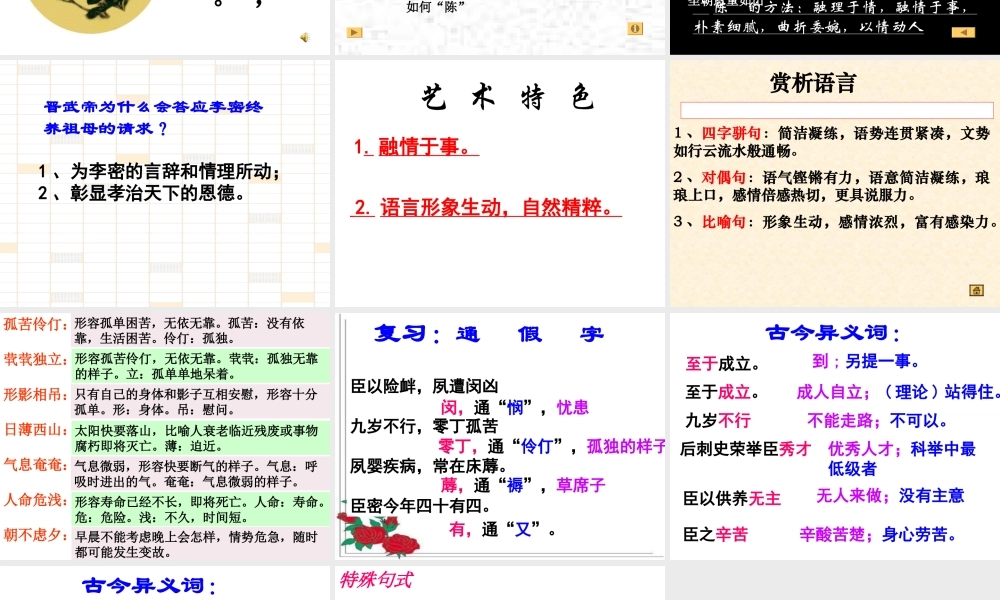The image size is (1000, 600).
Task: Click the purple word 草席子
Action: [580, 485]
